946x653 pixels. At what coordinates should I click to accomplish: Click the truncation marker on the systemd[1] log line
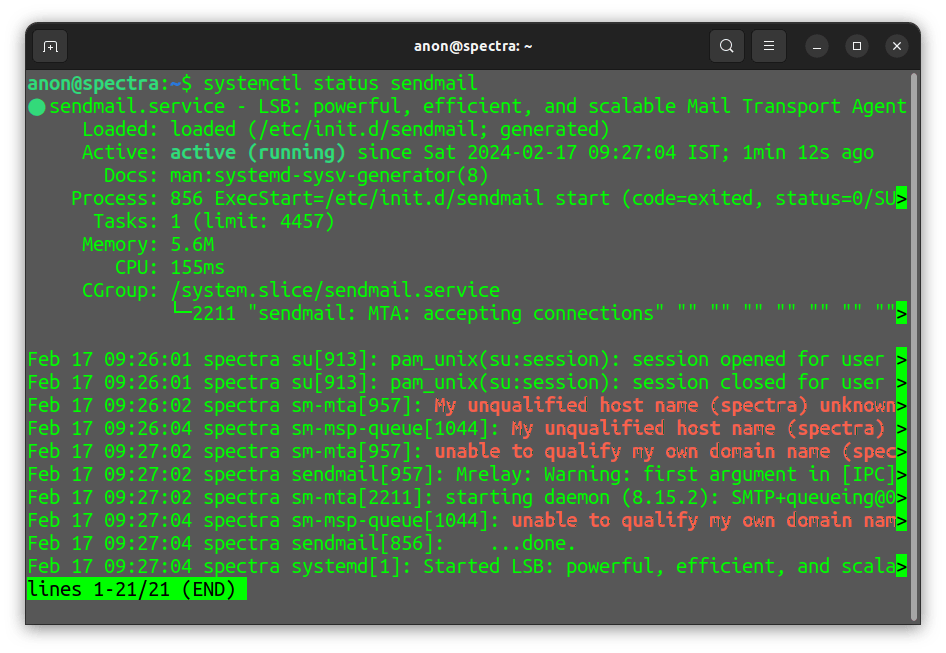click(x=901, y=567)
